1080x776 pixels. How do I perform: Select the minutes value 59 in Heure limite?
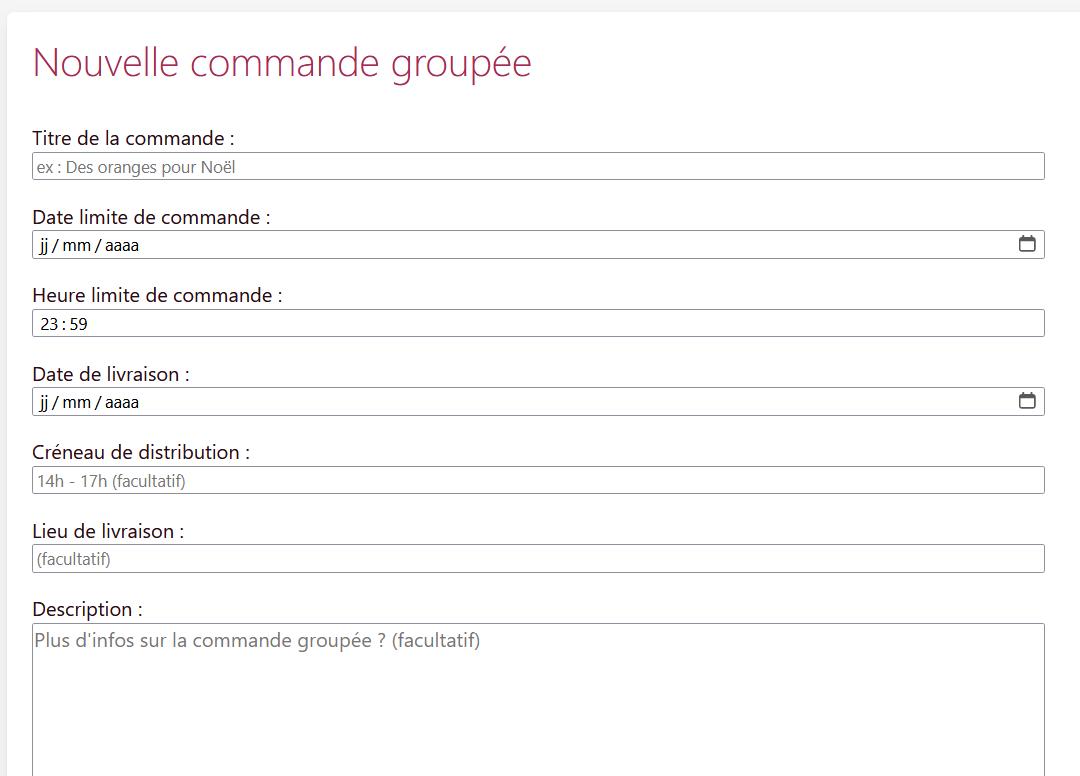79,324
